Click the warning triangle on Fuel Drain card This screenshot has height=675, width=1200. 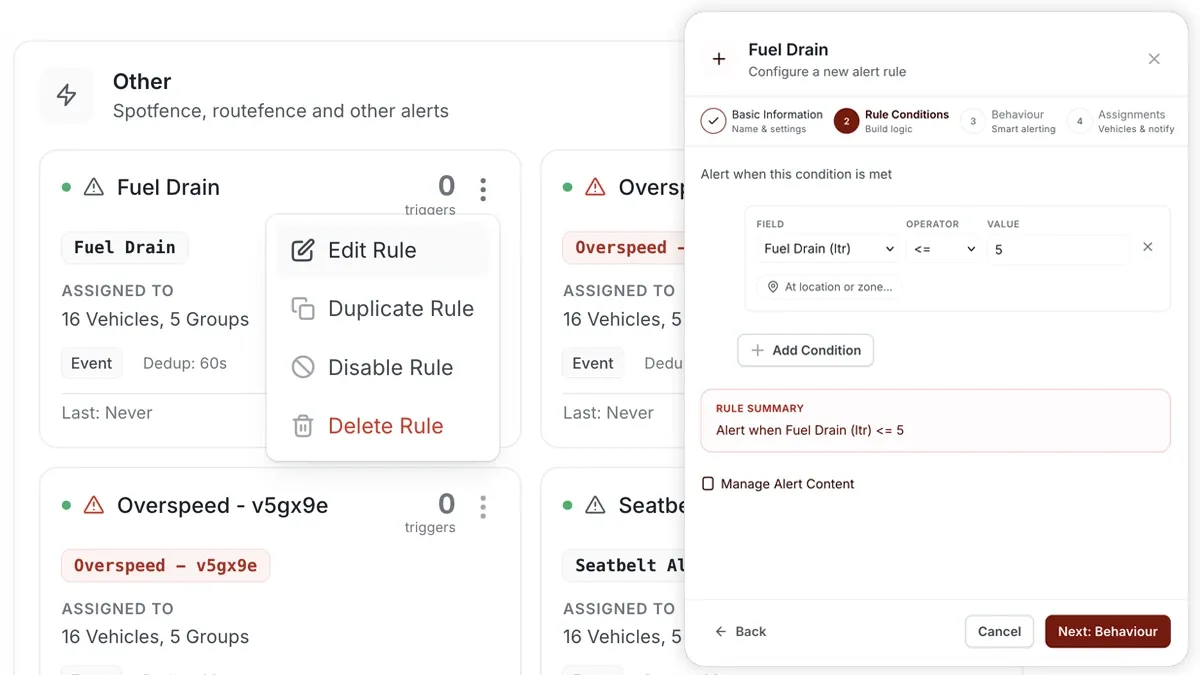click(94, 187)
